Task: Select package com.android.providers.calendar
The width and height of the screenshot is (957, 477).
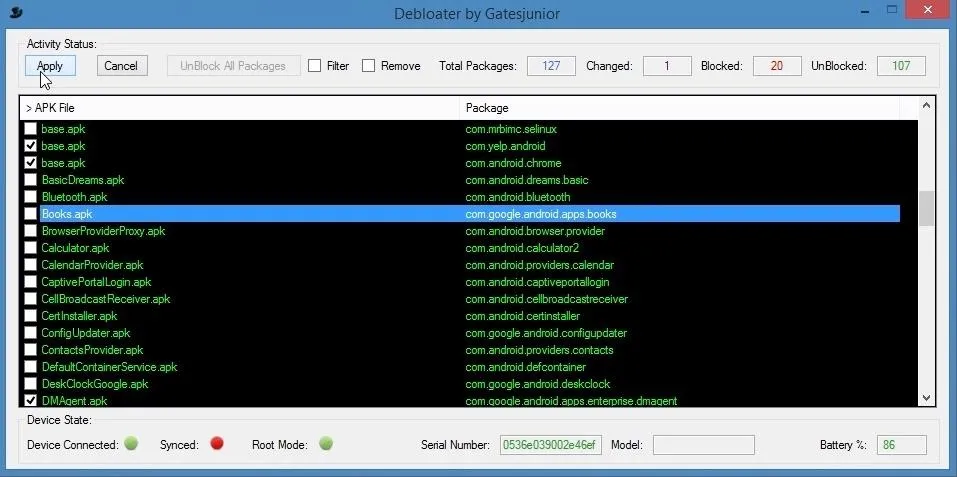Action: [x=540, y=265]
